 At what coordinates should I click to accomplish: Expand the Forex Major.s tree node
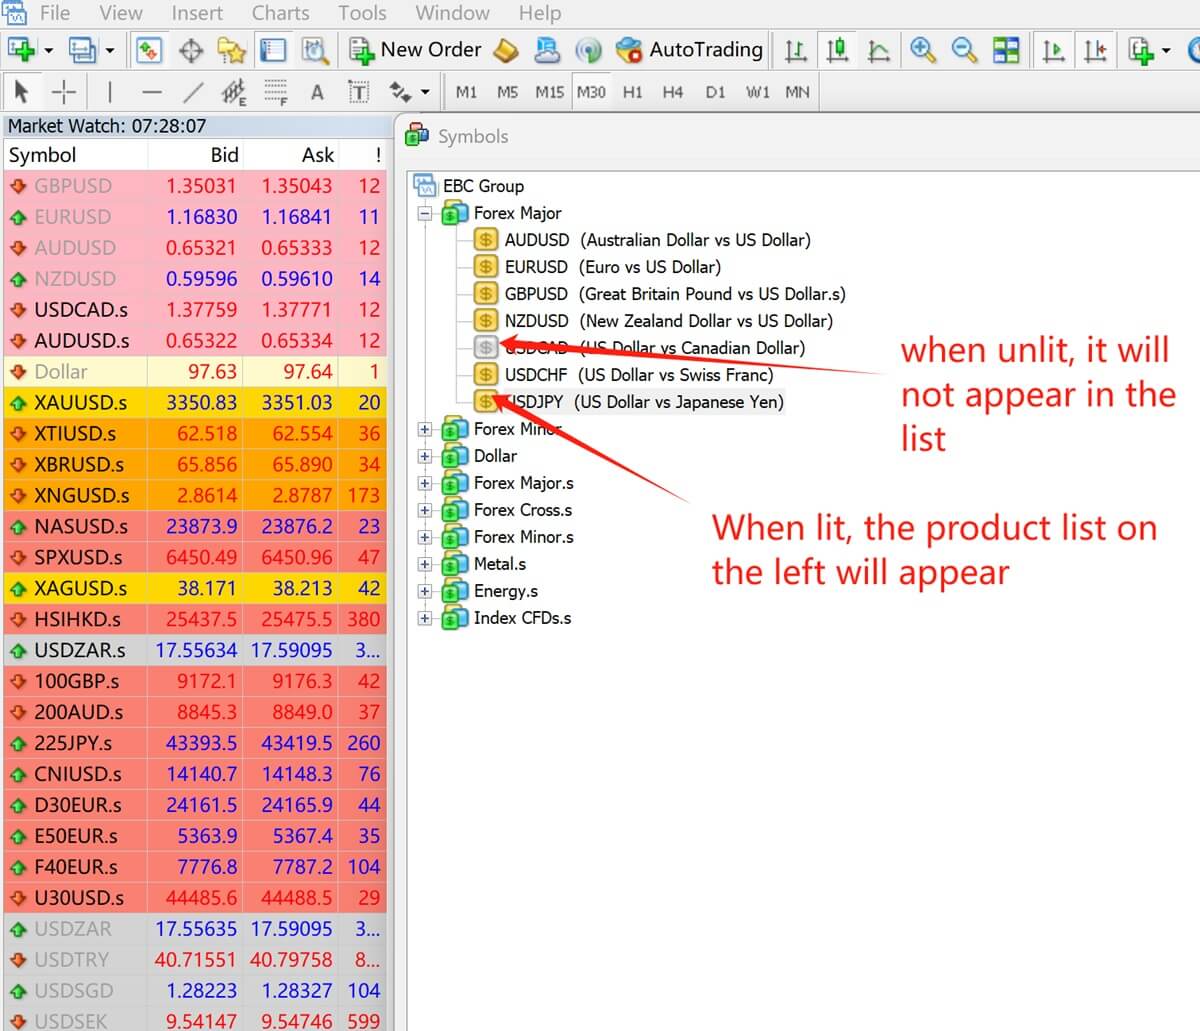tap(425, 483)
